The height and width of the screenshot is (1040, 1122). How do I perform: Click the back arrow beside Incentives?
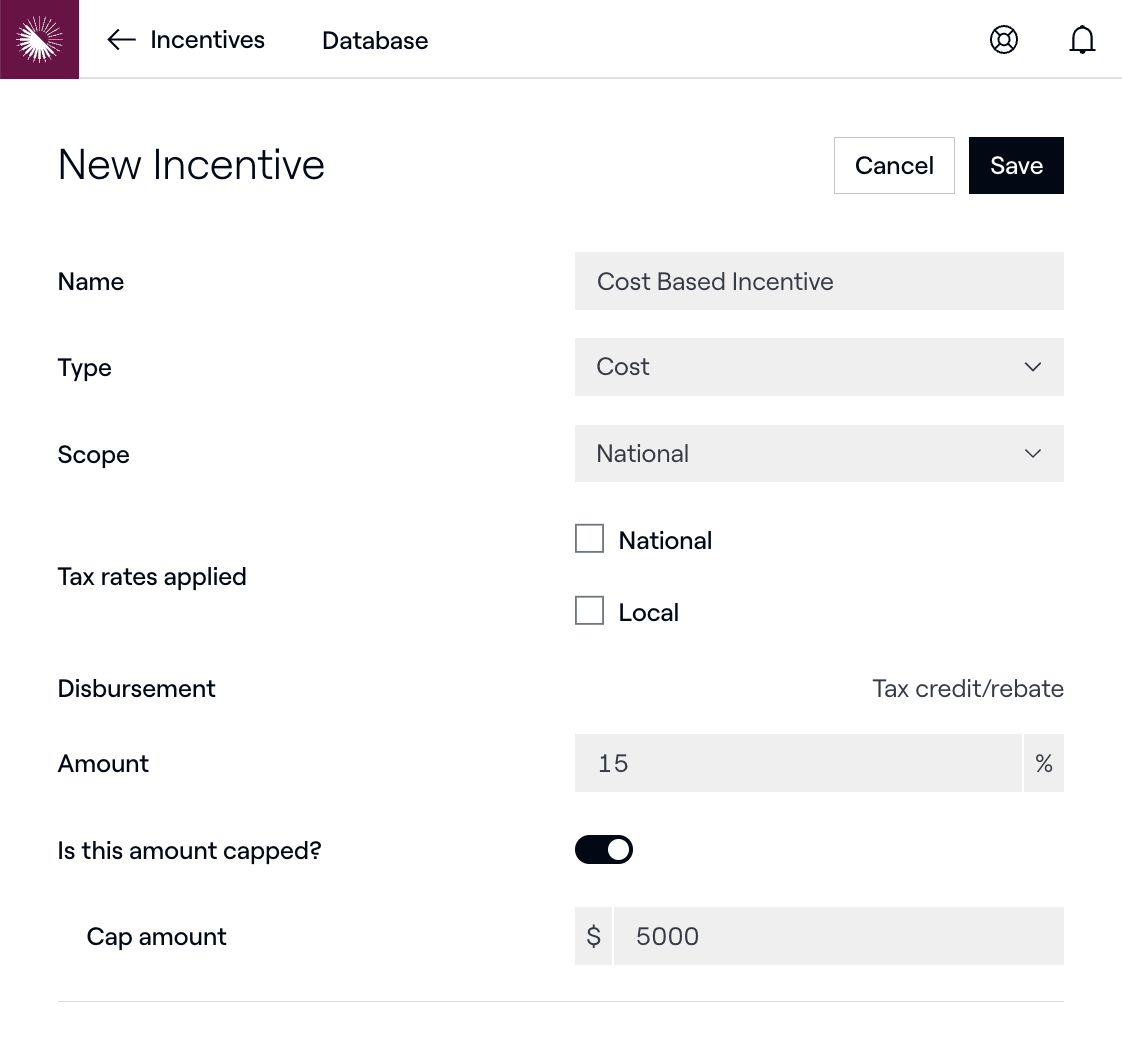click(x=121, y=40)
